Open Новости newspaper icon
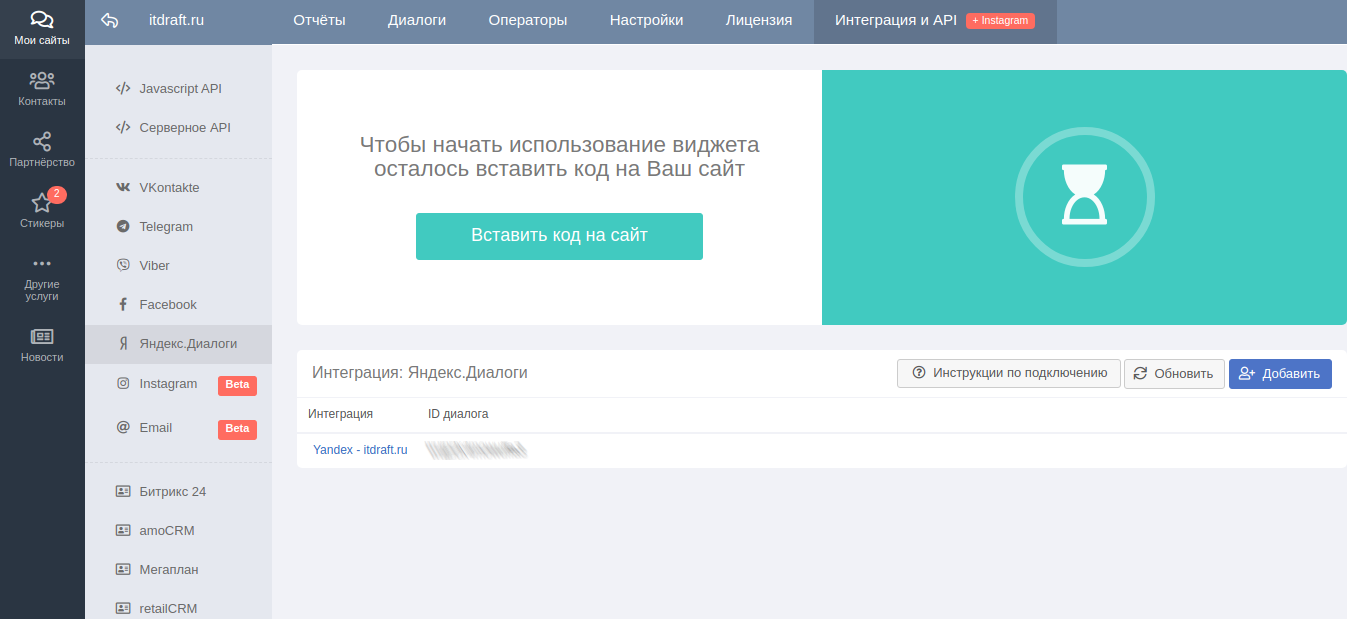This screenshot has height=619, width=1347. (42, 337)
